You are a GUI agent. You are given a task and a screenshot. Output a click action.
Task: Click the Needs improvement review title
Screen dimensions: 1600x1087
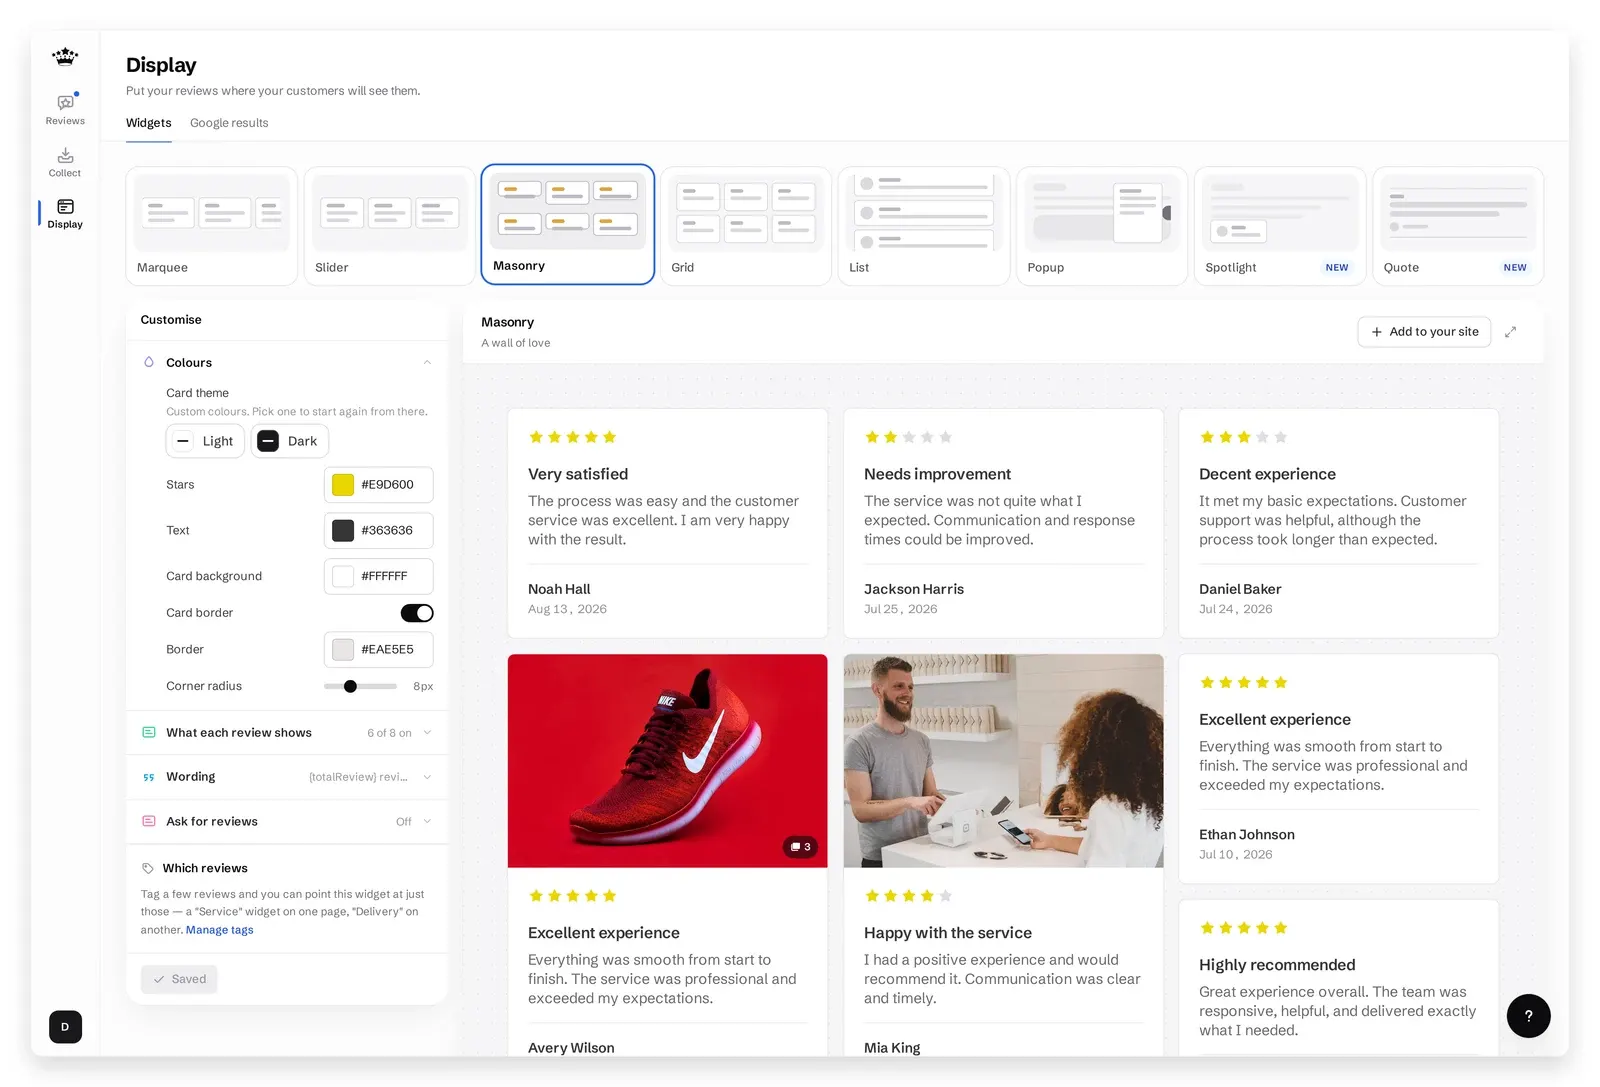coord(937,474)
